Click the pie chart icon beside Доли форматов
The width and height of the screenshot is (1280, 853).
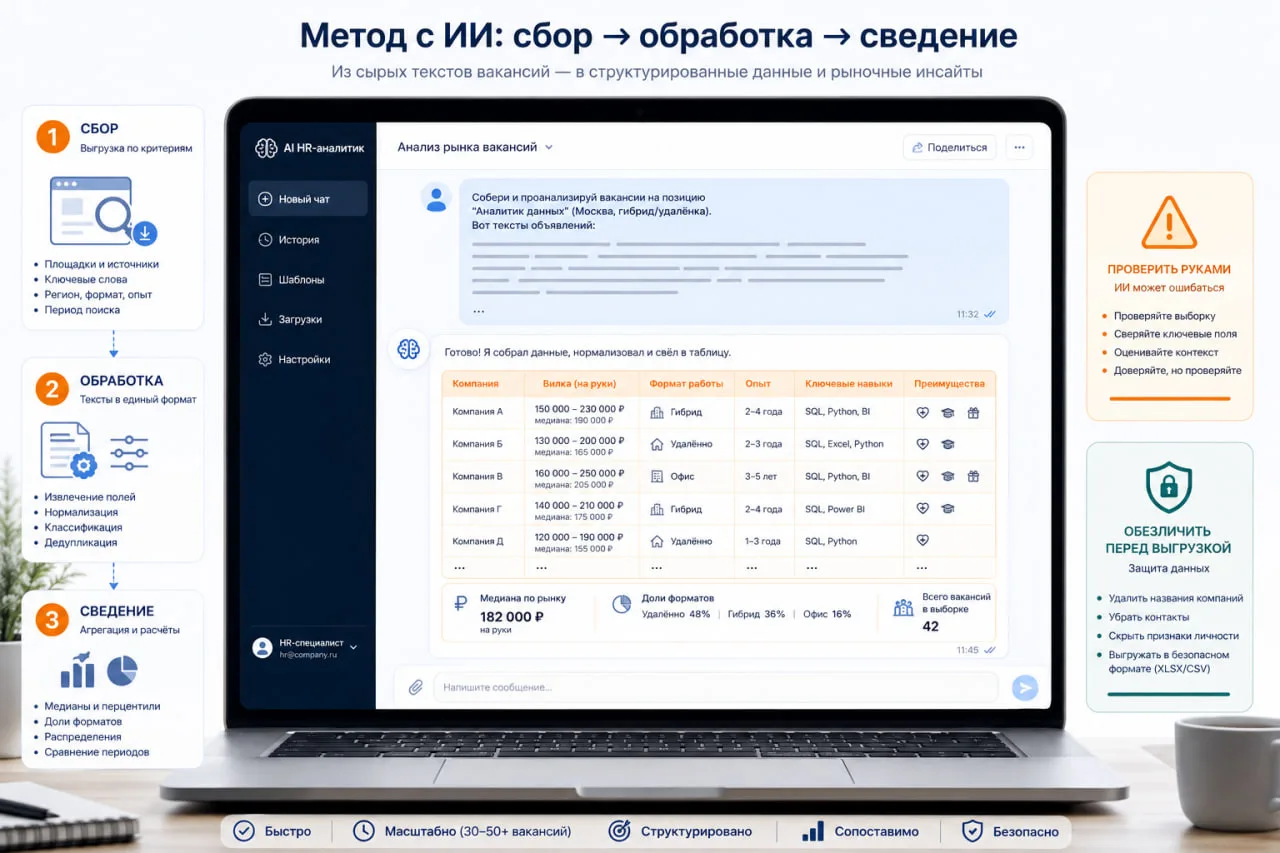[622, 605]
